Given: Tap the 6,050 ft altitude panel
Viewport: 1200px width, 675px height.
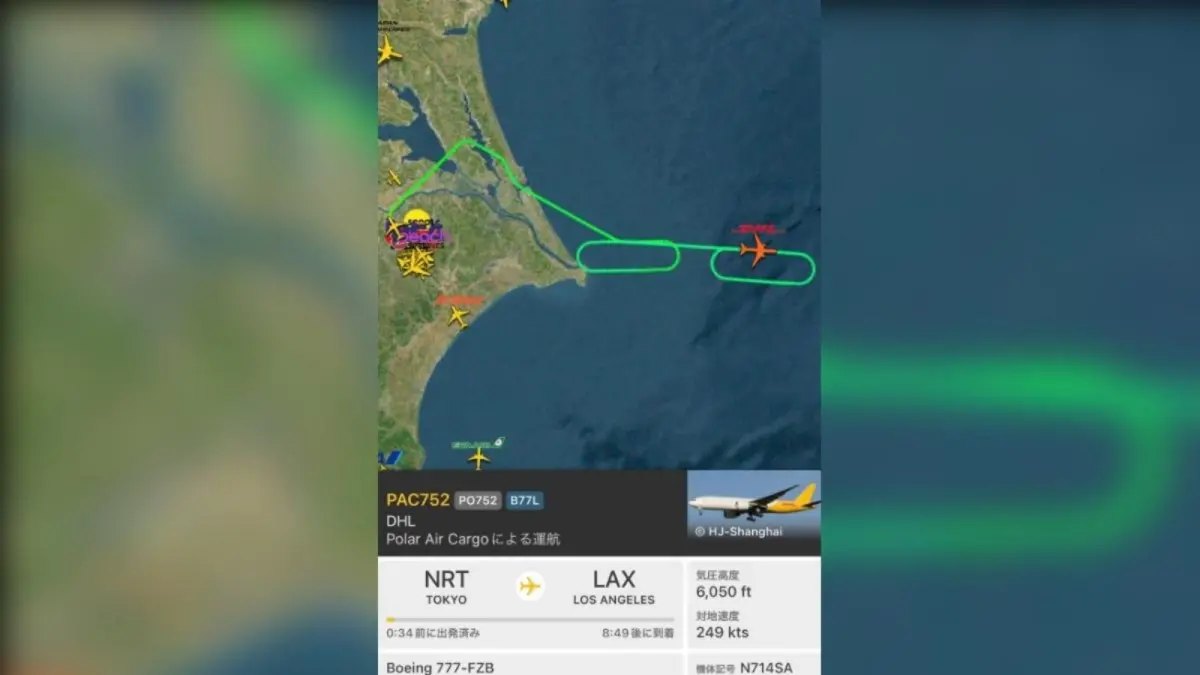Looking at the screenshot, I should tap(753, 584).
